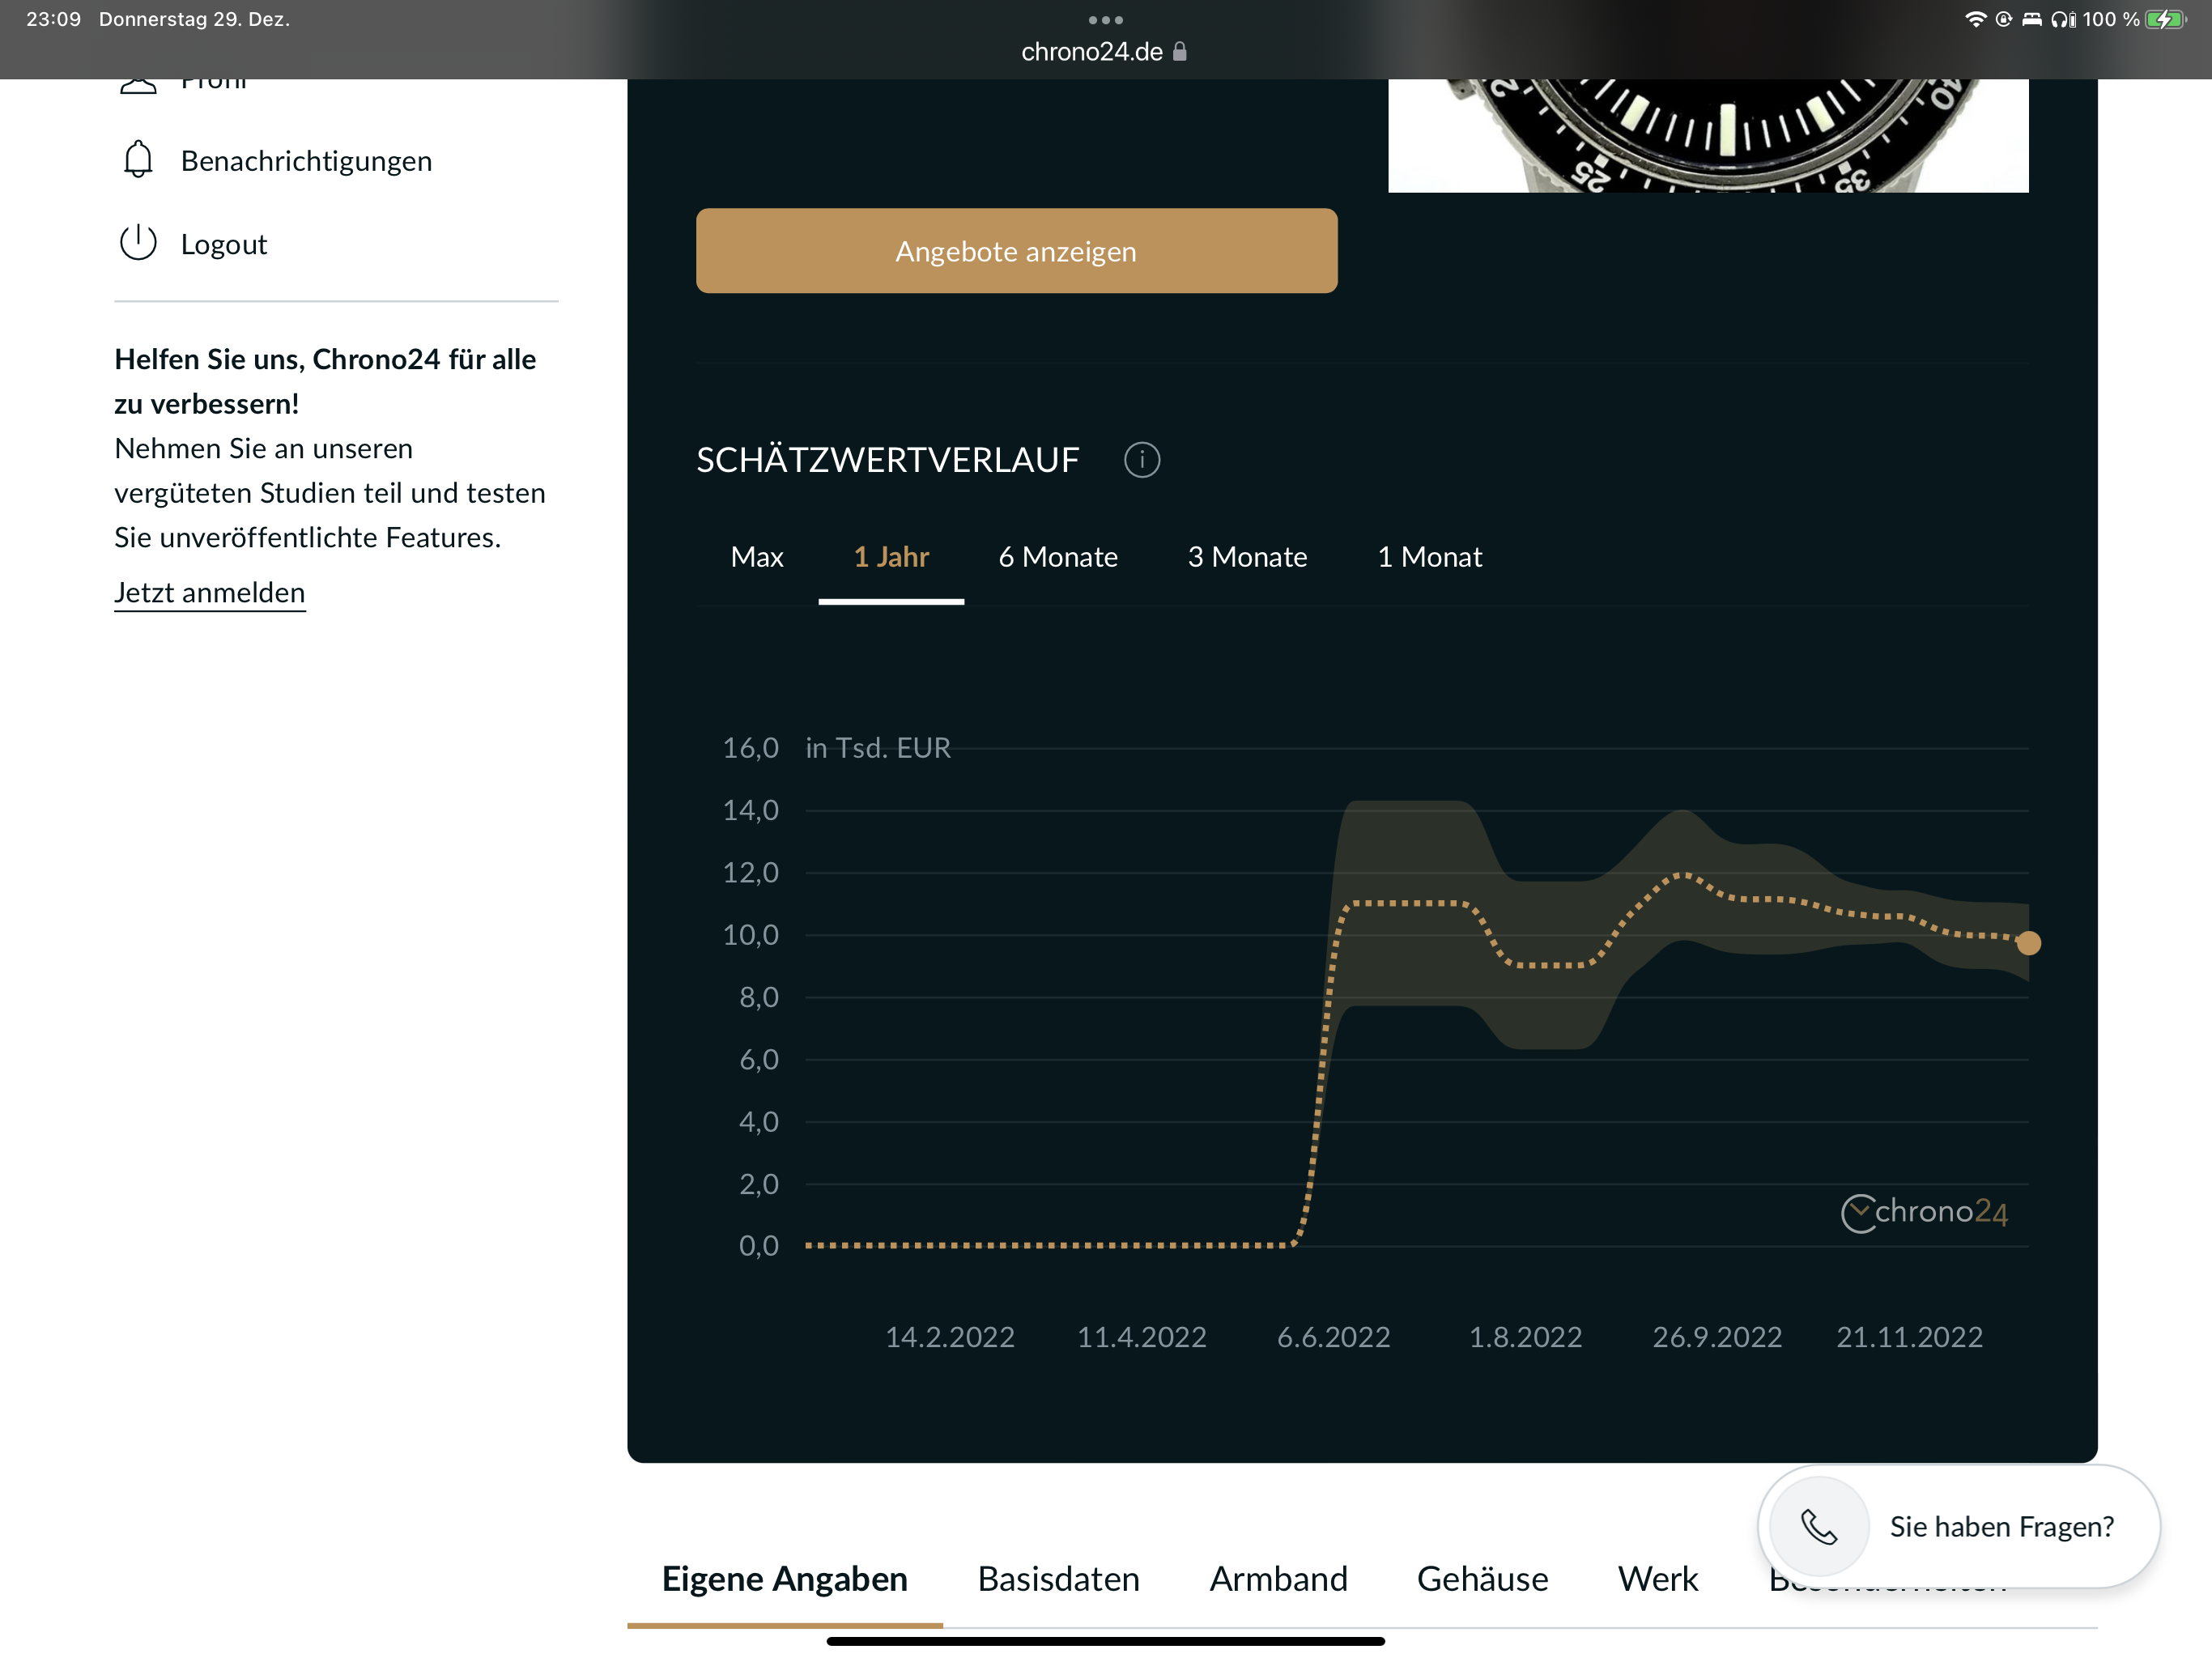Go to Gehäuse tab

[1482, 1578]
